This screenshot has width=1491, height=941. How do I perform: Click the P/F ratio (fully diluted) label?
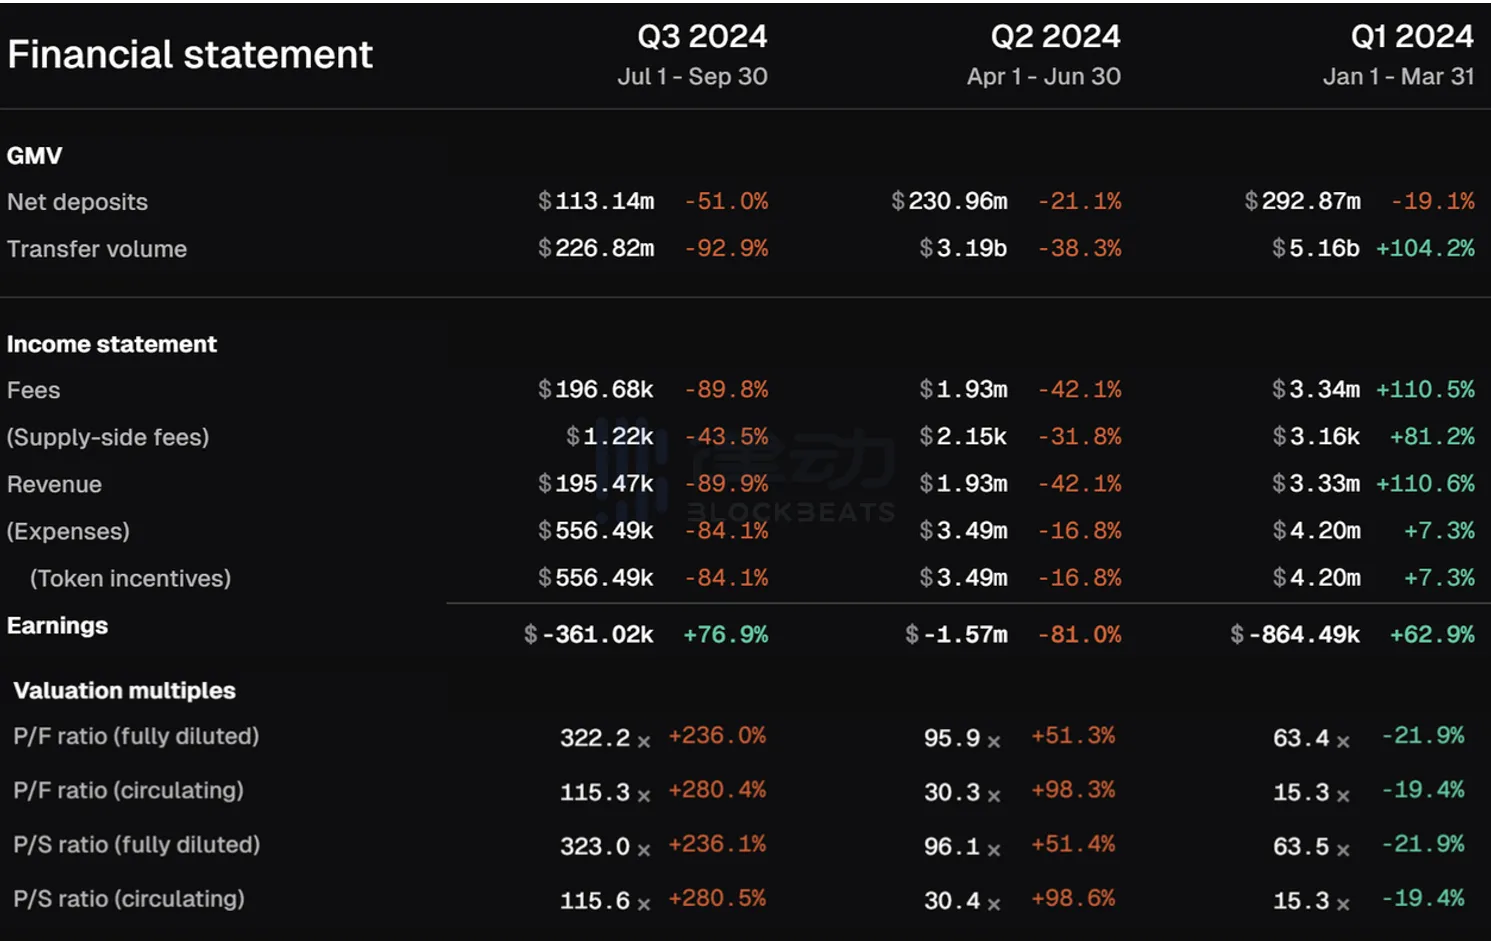pyautogui.click(x=136, y=737)
